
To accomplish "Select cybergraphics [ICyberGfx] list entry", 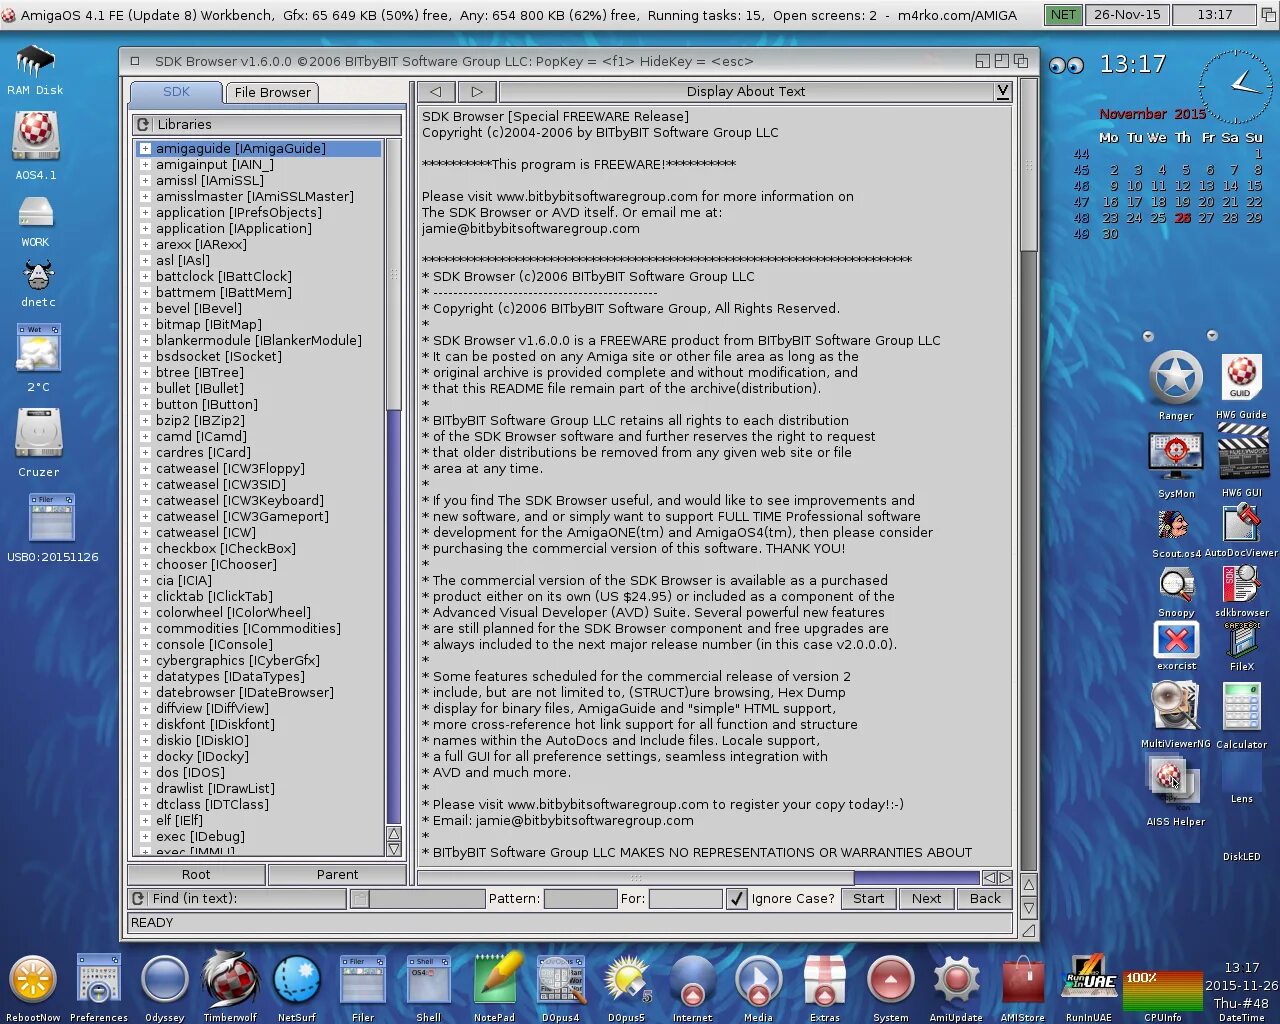I will (x=238, y=660).
